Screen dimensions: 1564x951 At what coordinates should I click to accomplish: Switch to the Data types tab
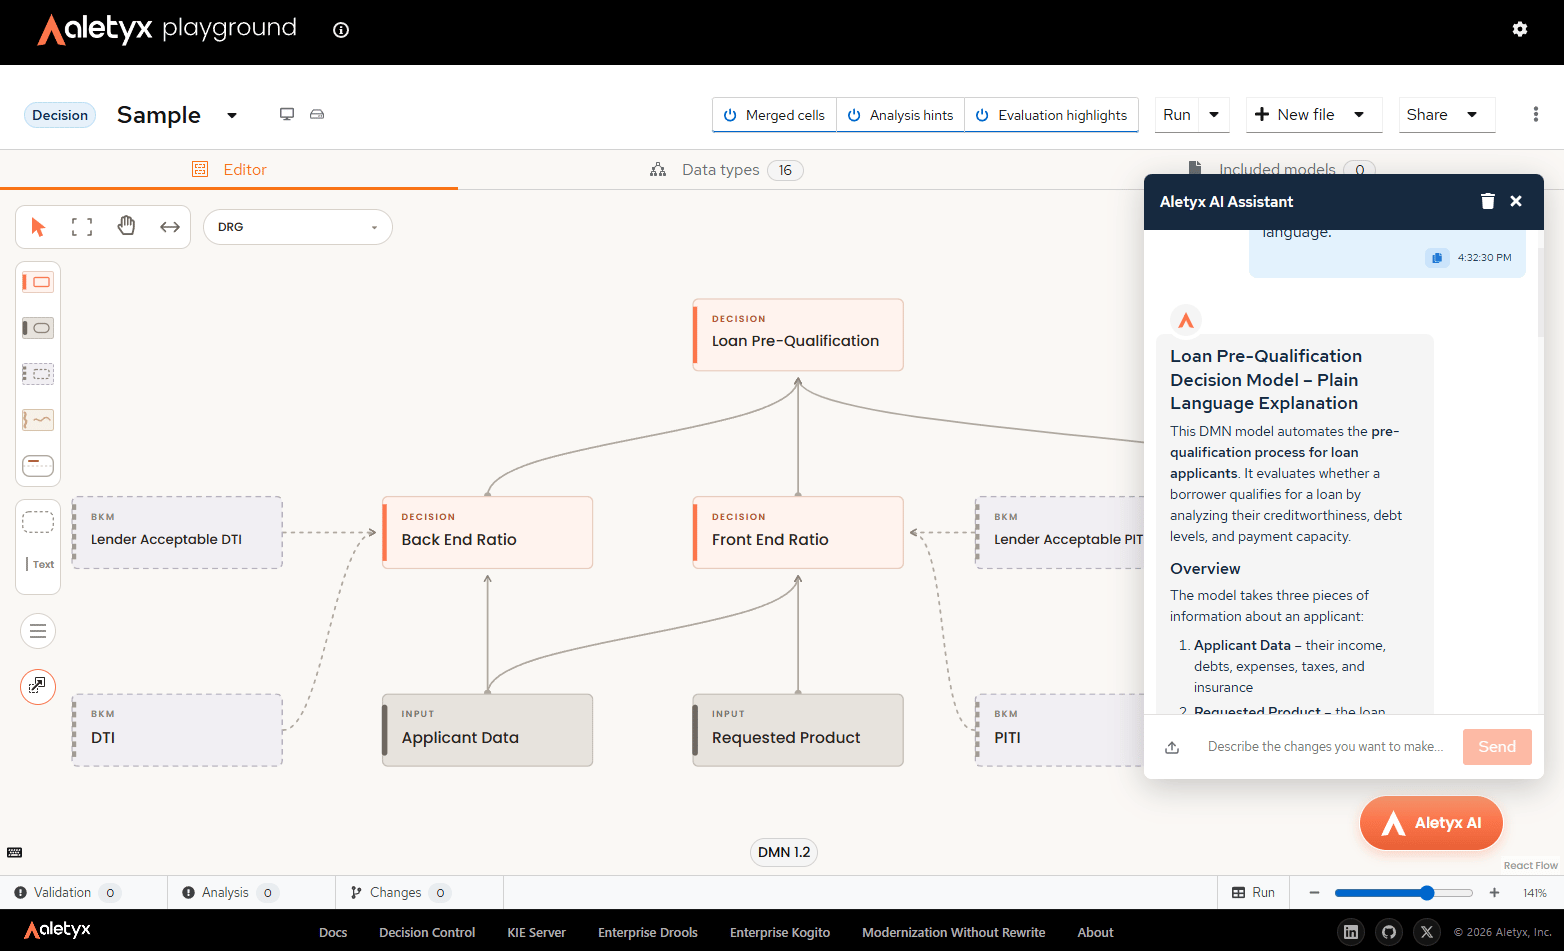[727, 170]
